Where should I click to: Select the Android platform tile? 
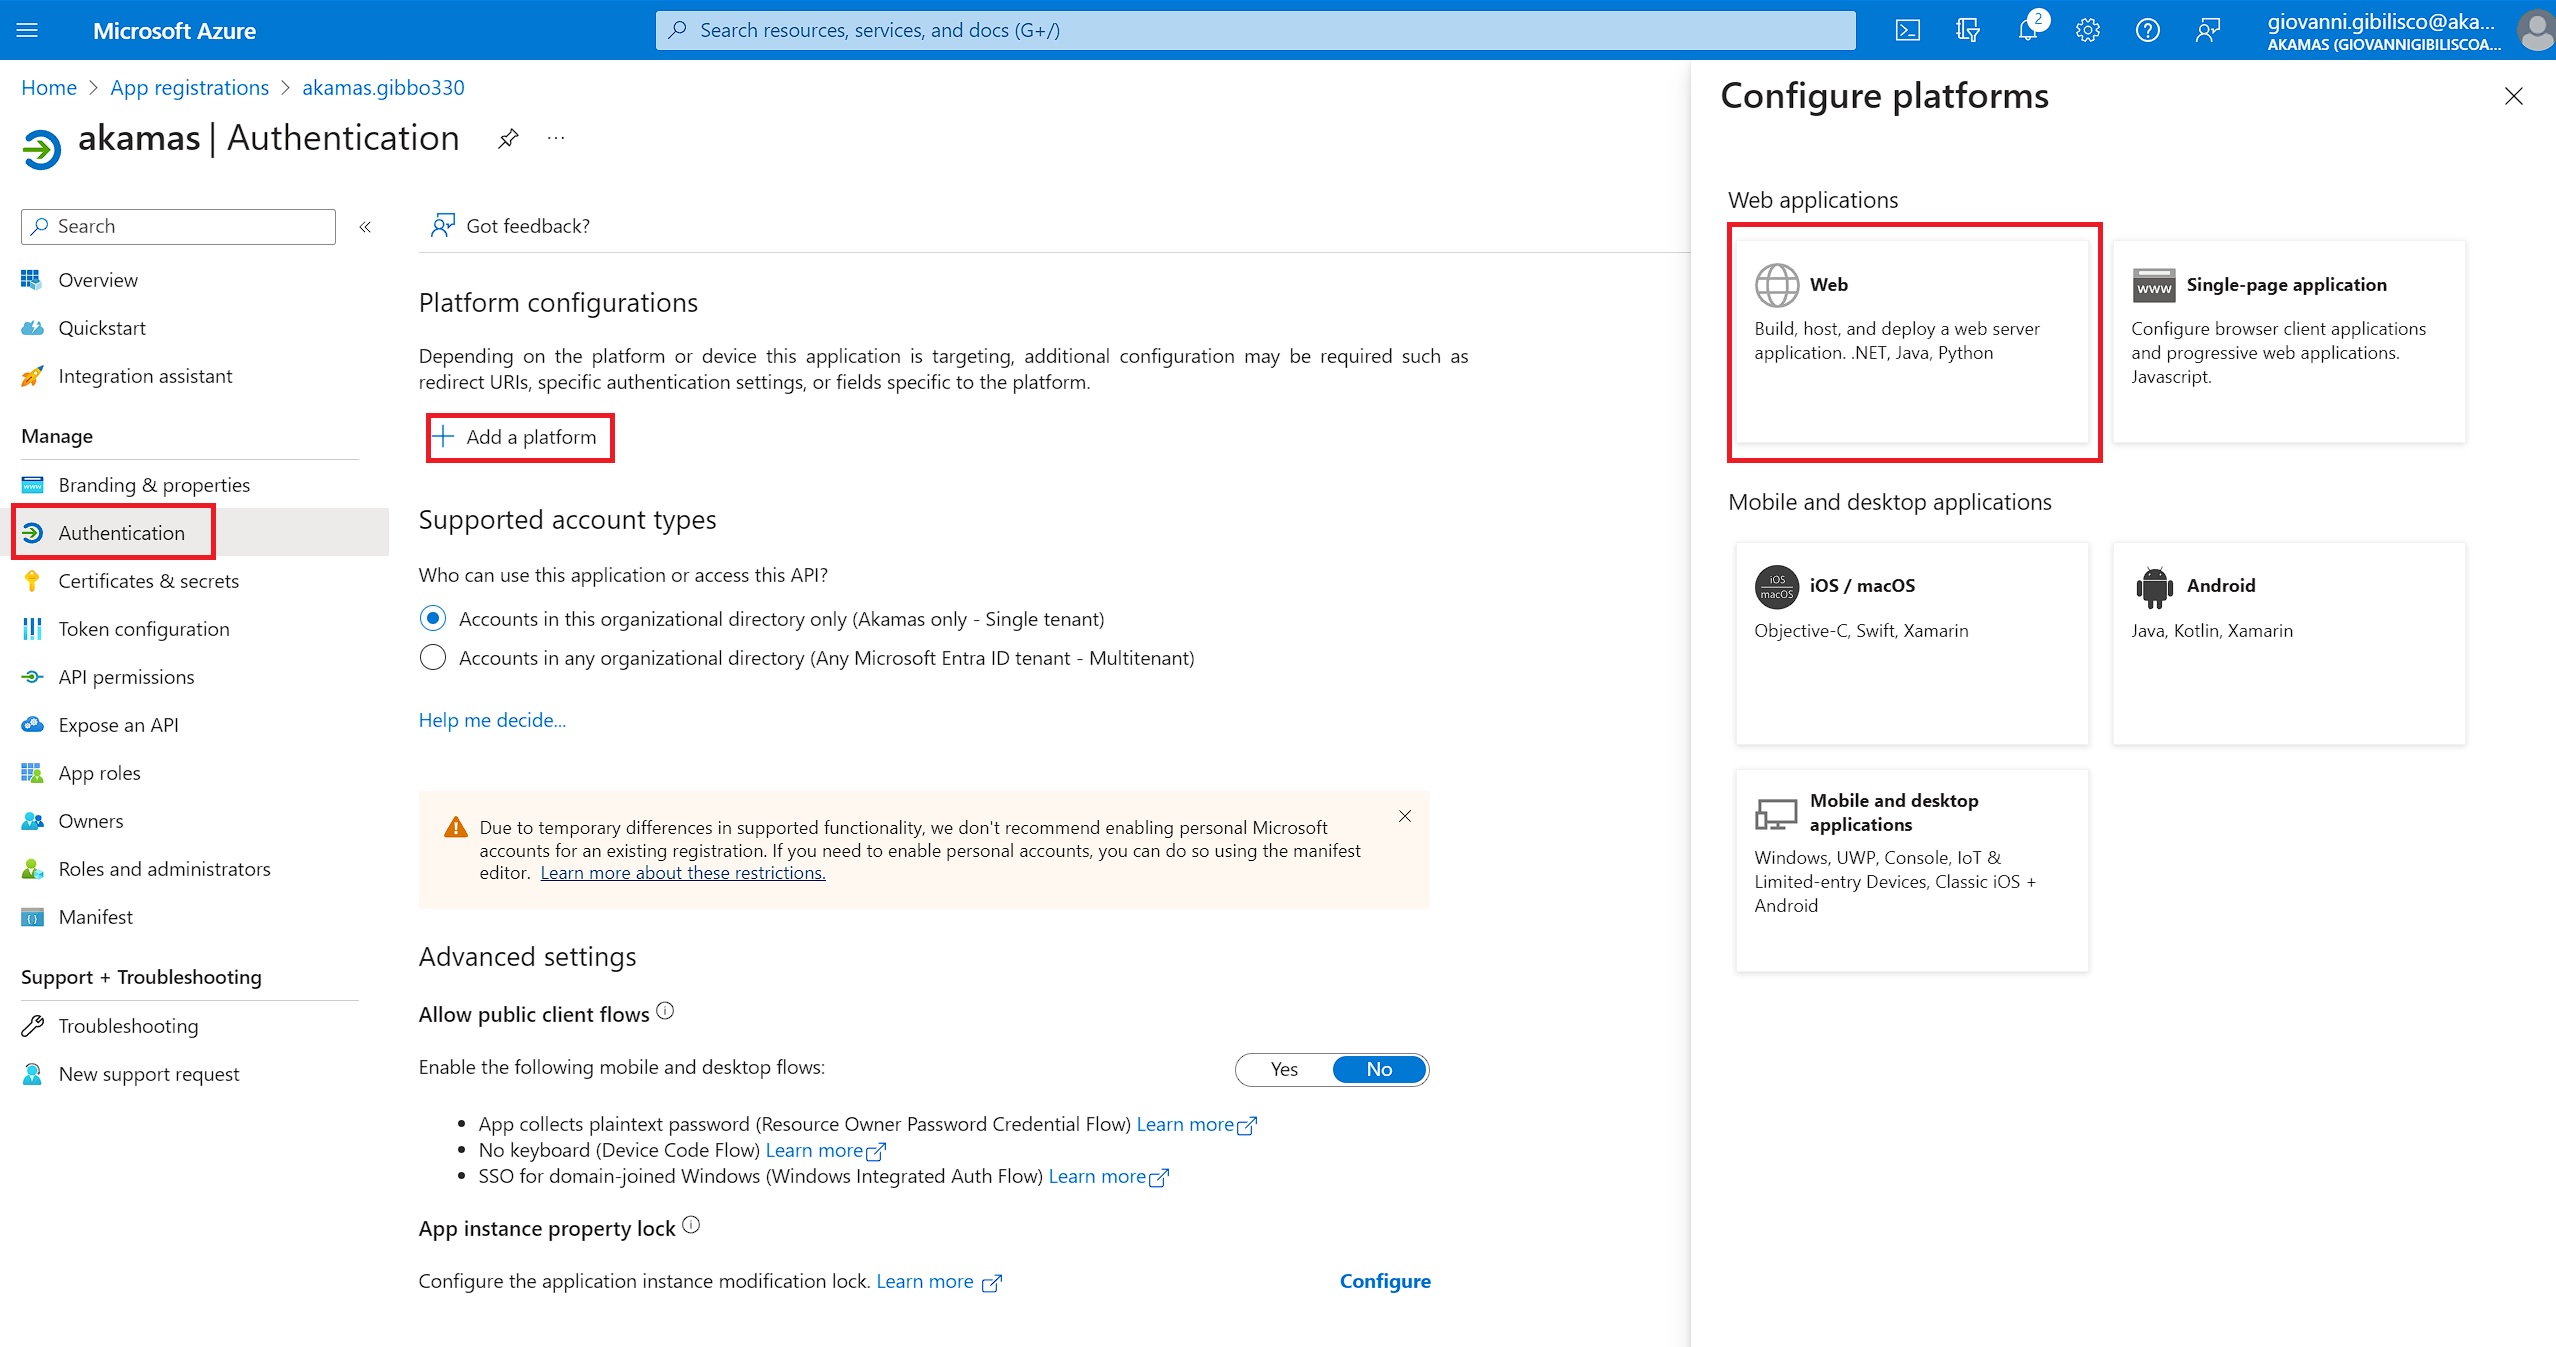coord(2288,642)
